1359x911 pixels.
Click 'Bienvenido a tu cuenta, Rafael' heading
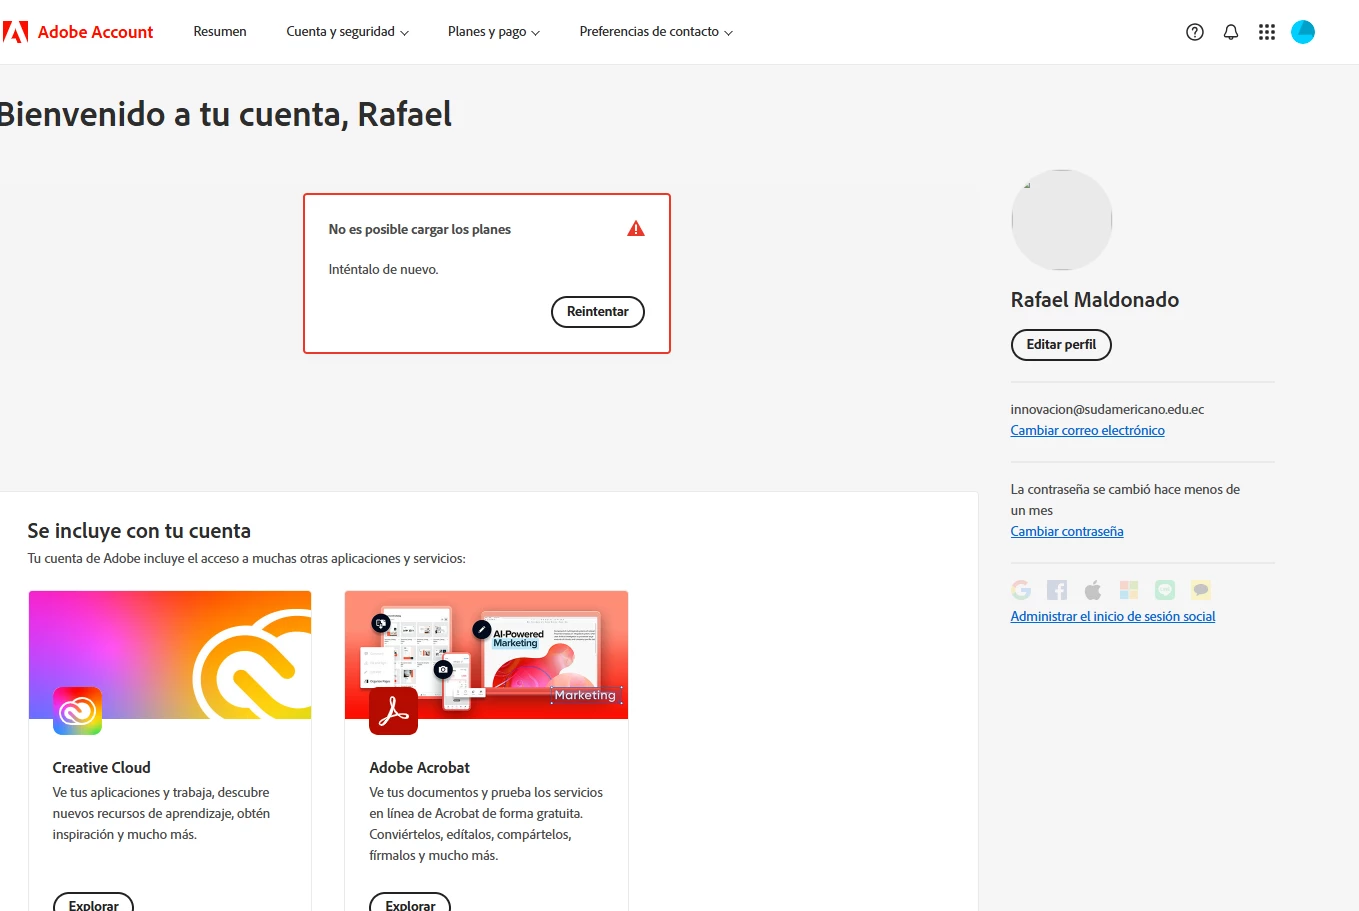point(225,114)
